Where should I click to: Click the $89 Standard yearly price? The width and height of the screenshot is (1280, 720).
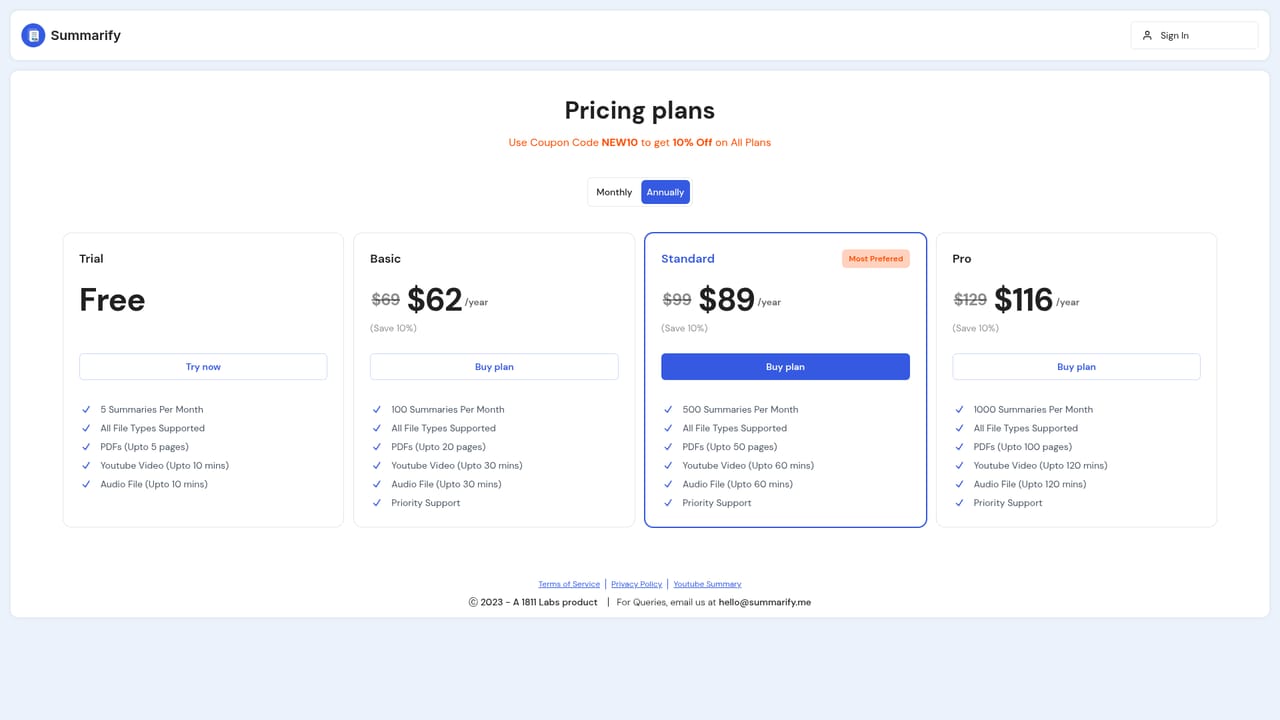727,300
